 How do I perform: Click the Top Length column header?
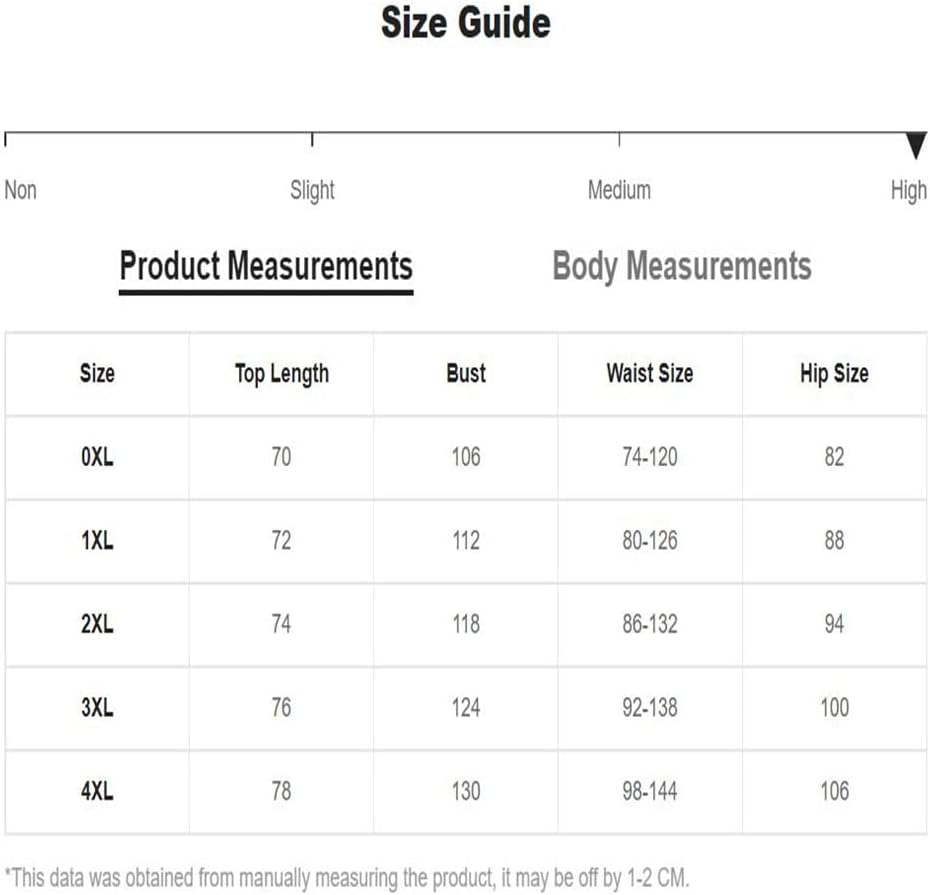(x=282, y=374)
